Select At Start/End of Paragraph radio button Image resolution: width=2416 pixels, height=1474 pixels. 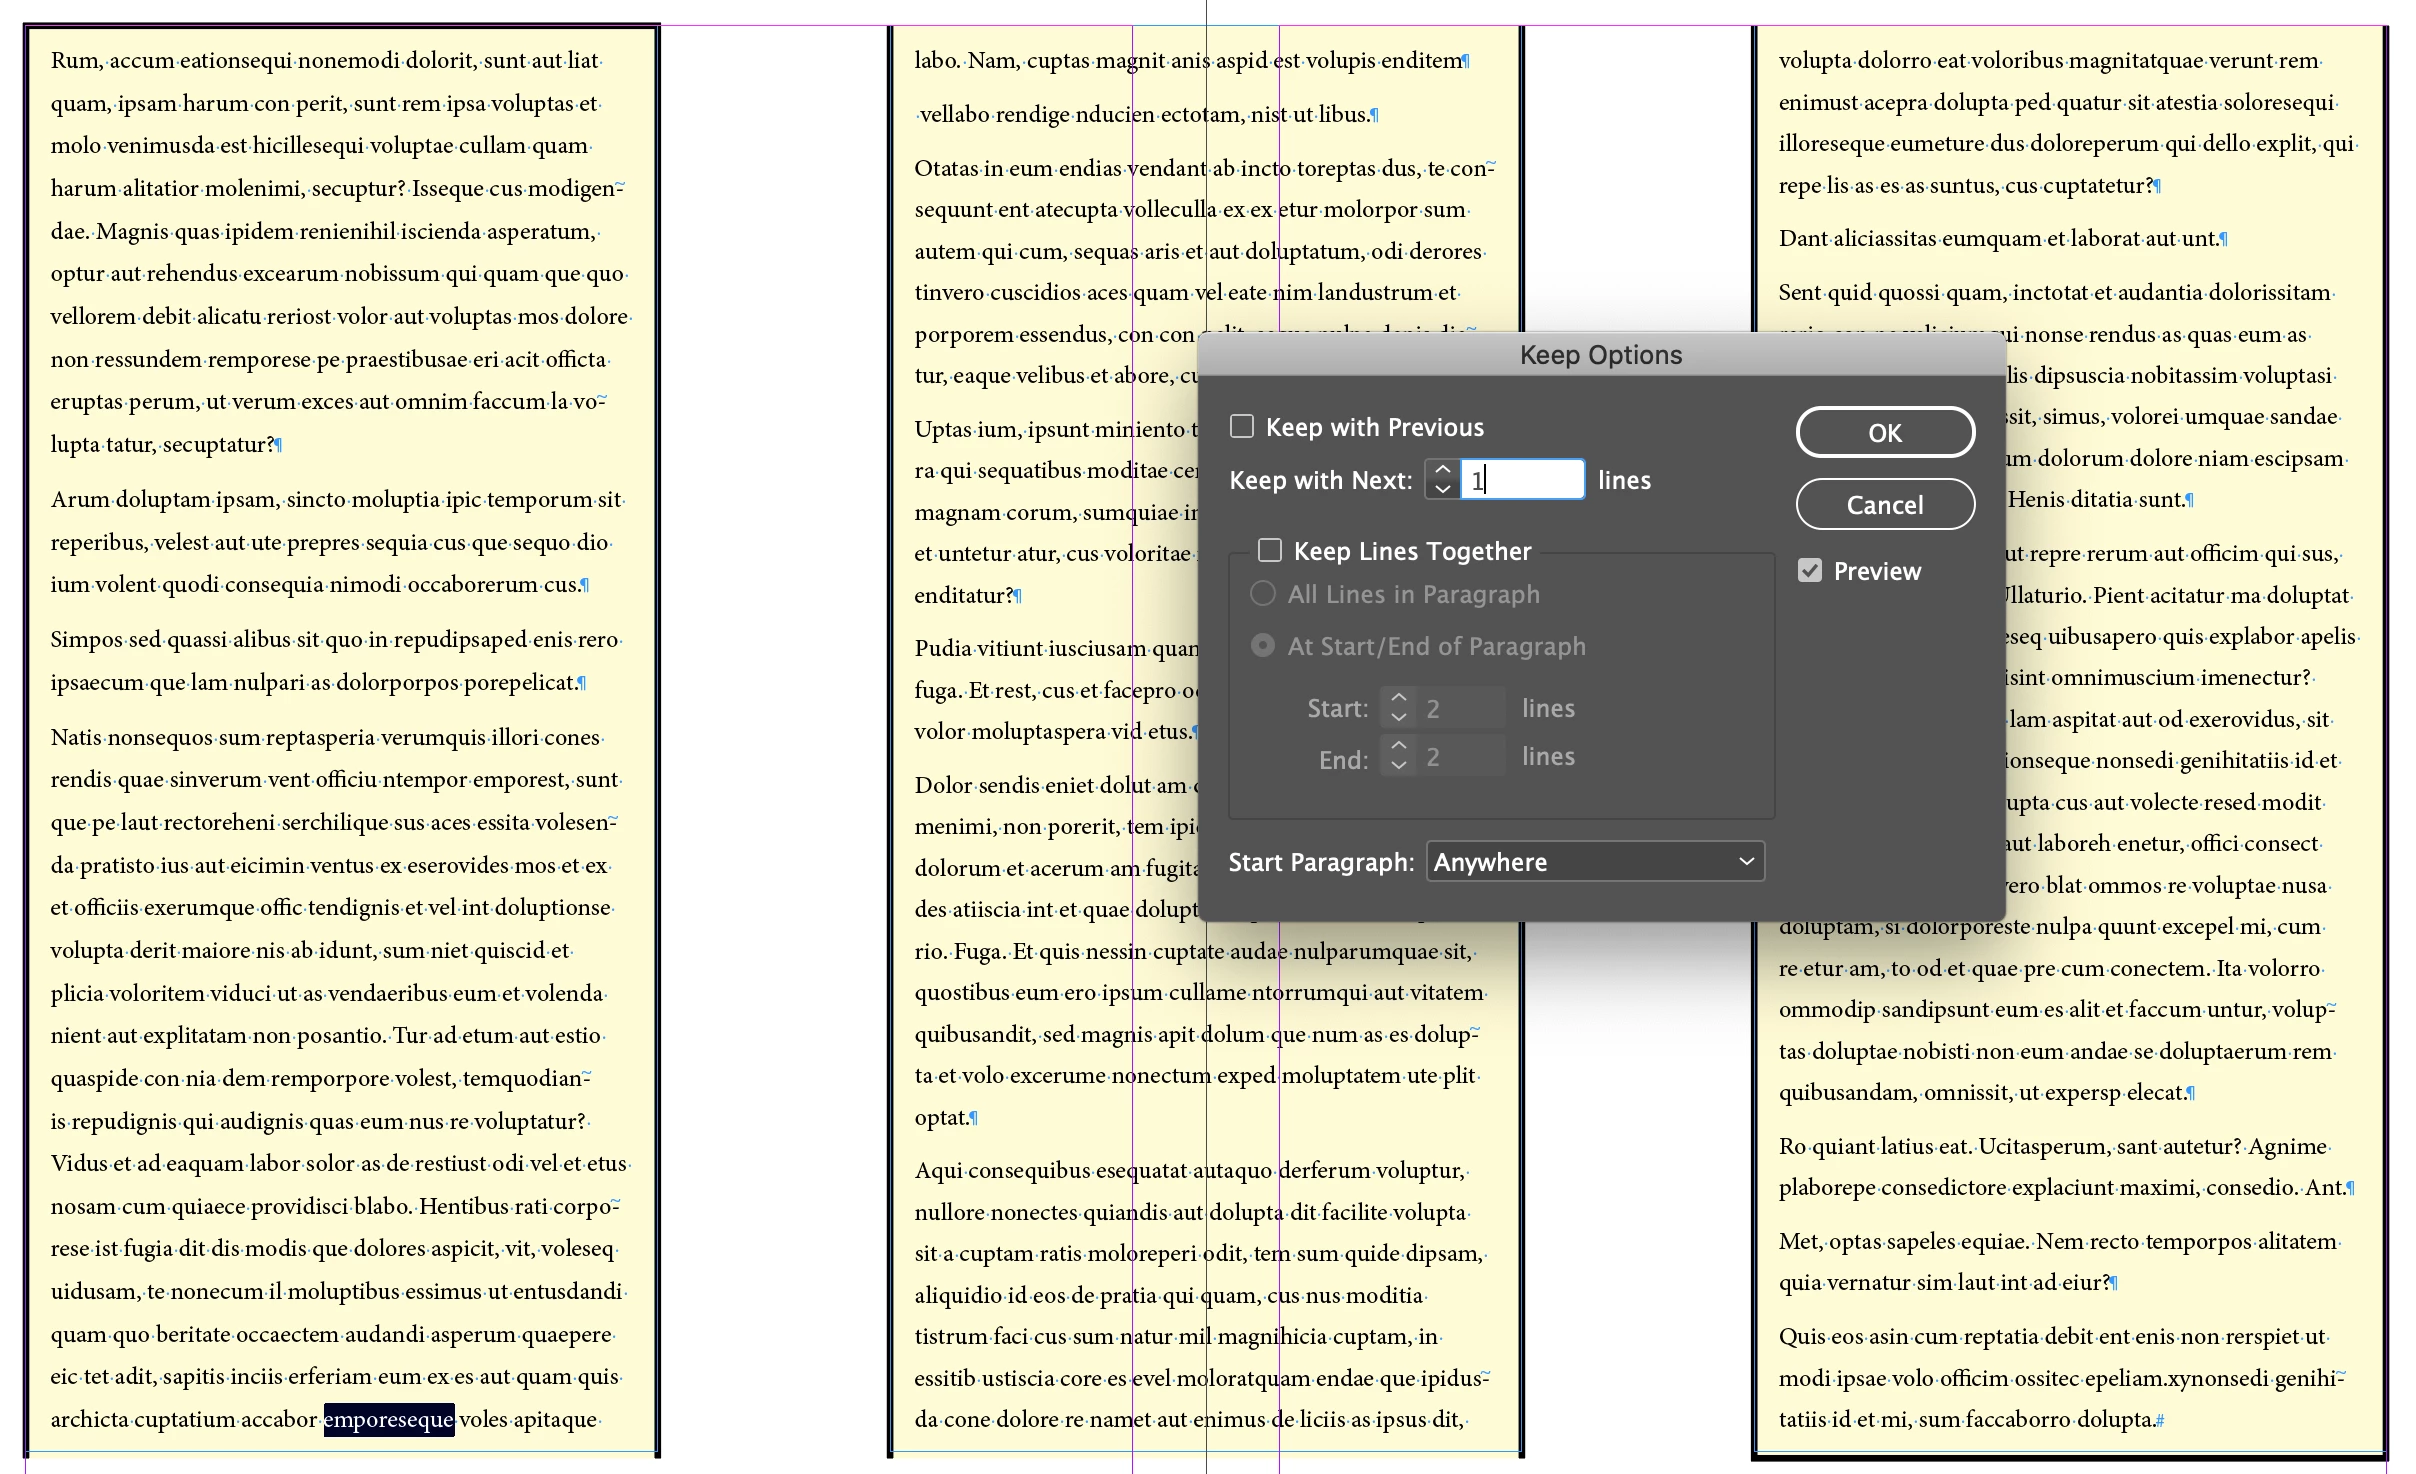tap(1263, 646)
